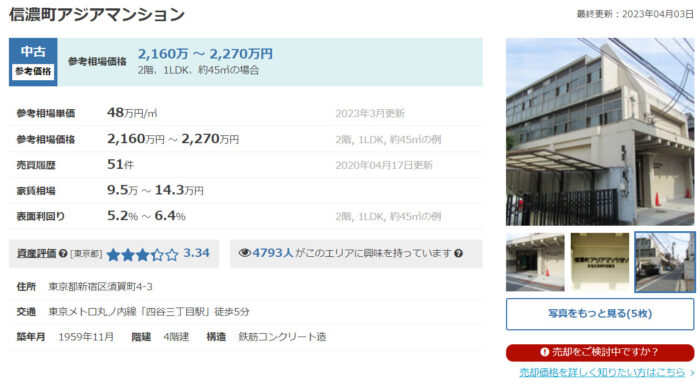Open the 資産評価 link

click(37, 253)
